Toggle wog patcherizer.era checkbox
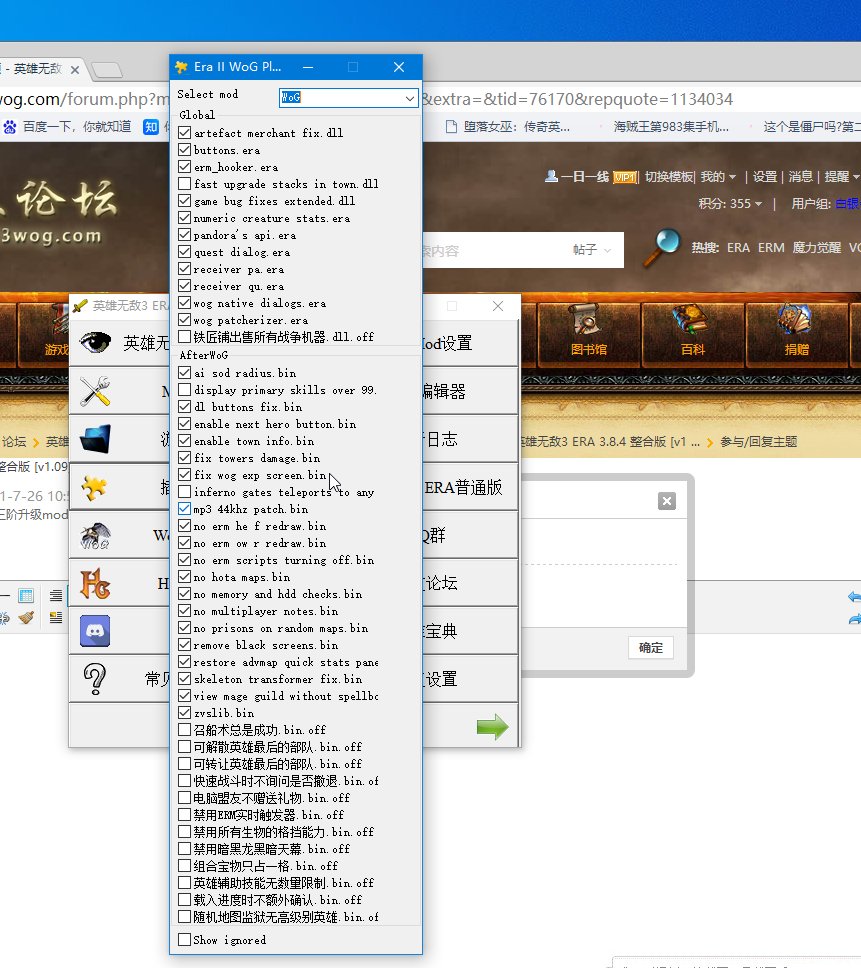The width and height of the screenshot is (861, 968). [184, 320]
